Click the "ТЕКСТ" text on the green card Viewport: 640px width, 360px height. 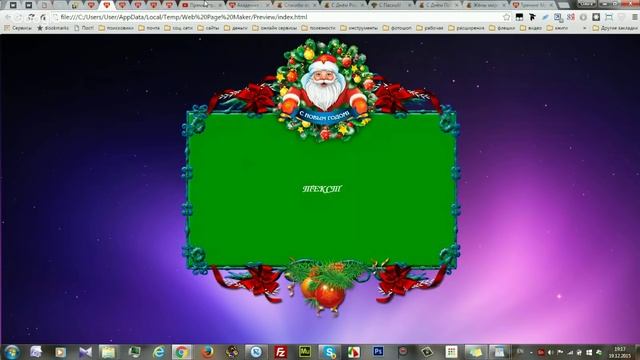click(322, 189)
